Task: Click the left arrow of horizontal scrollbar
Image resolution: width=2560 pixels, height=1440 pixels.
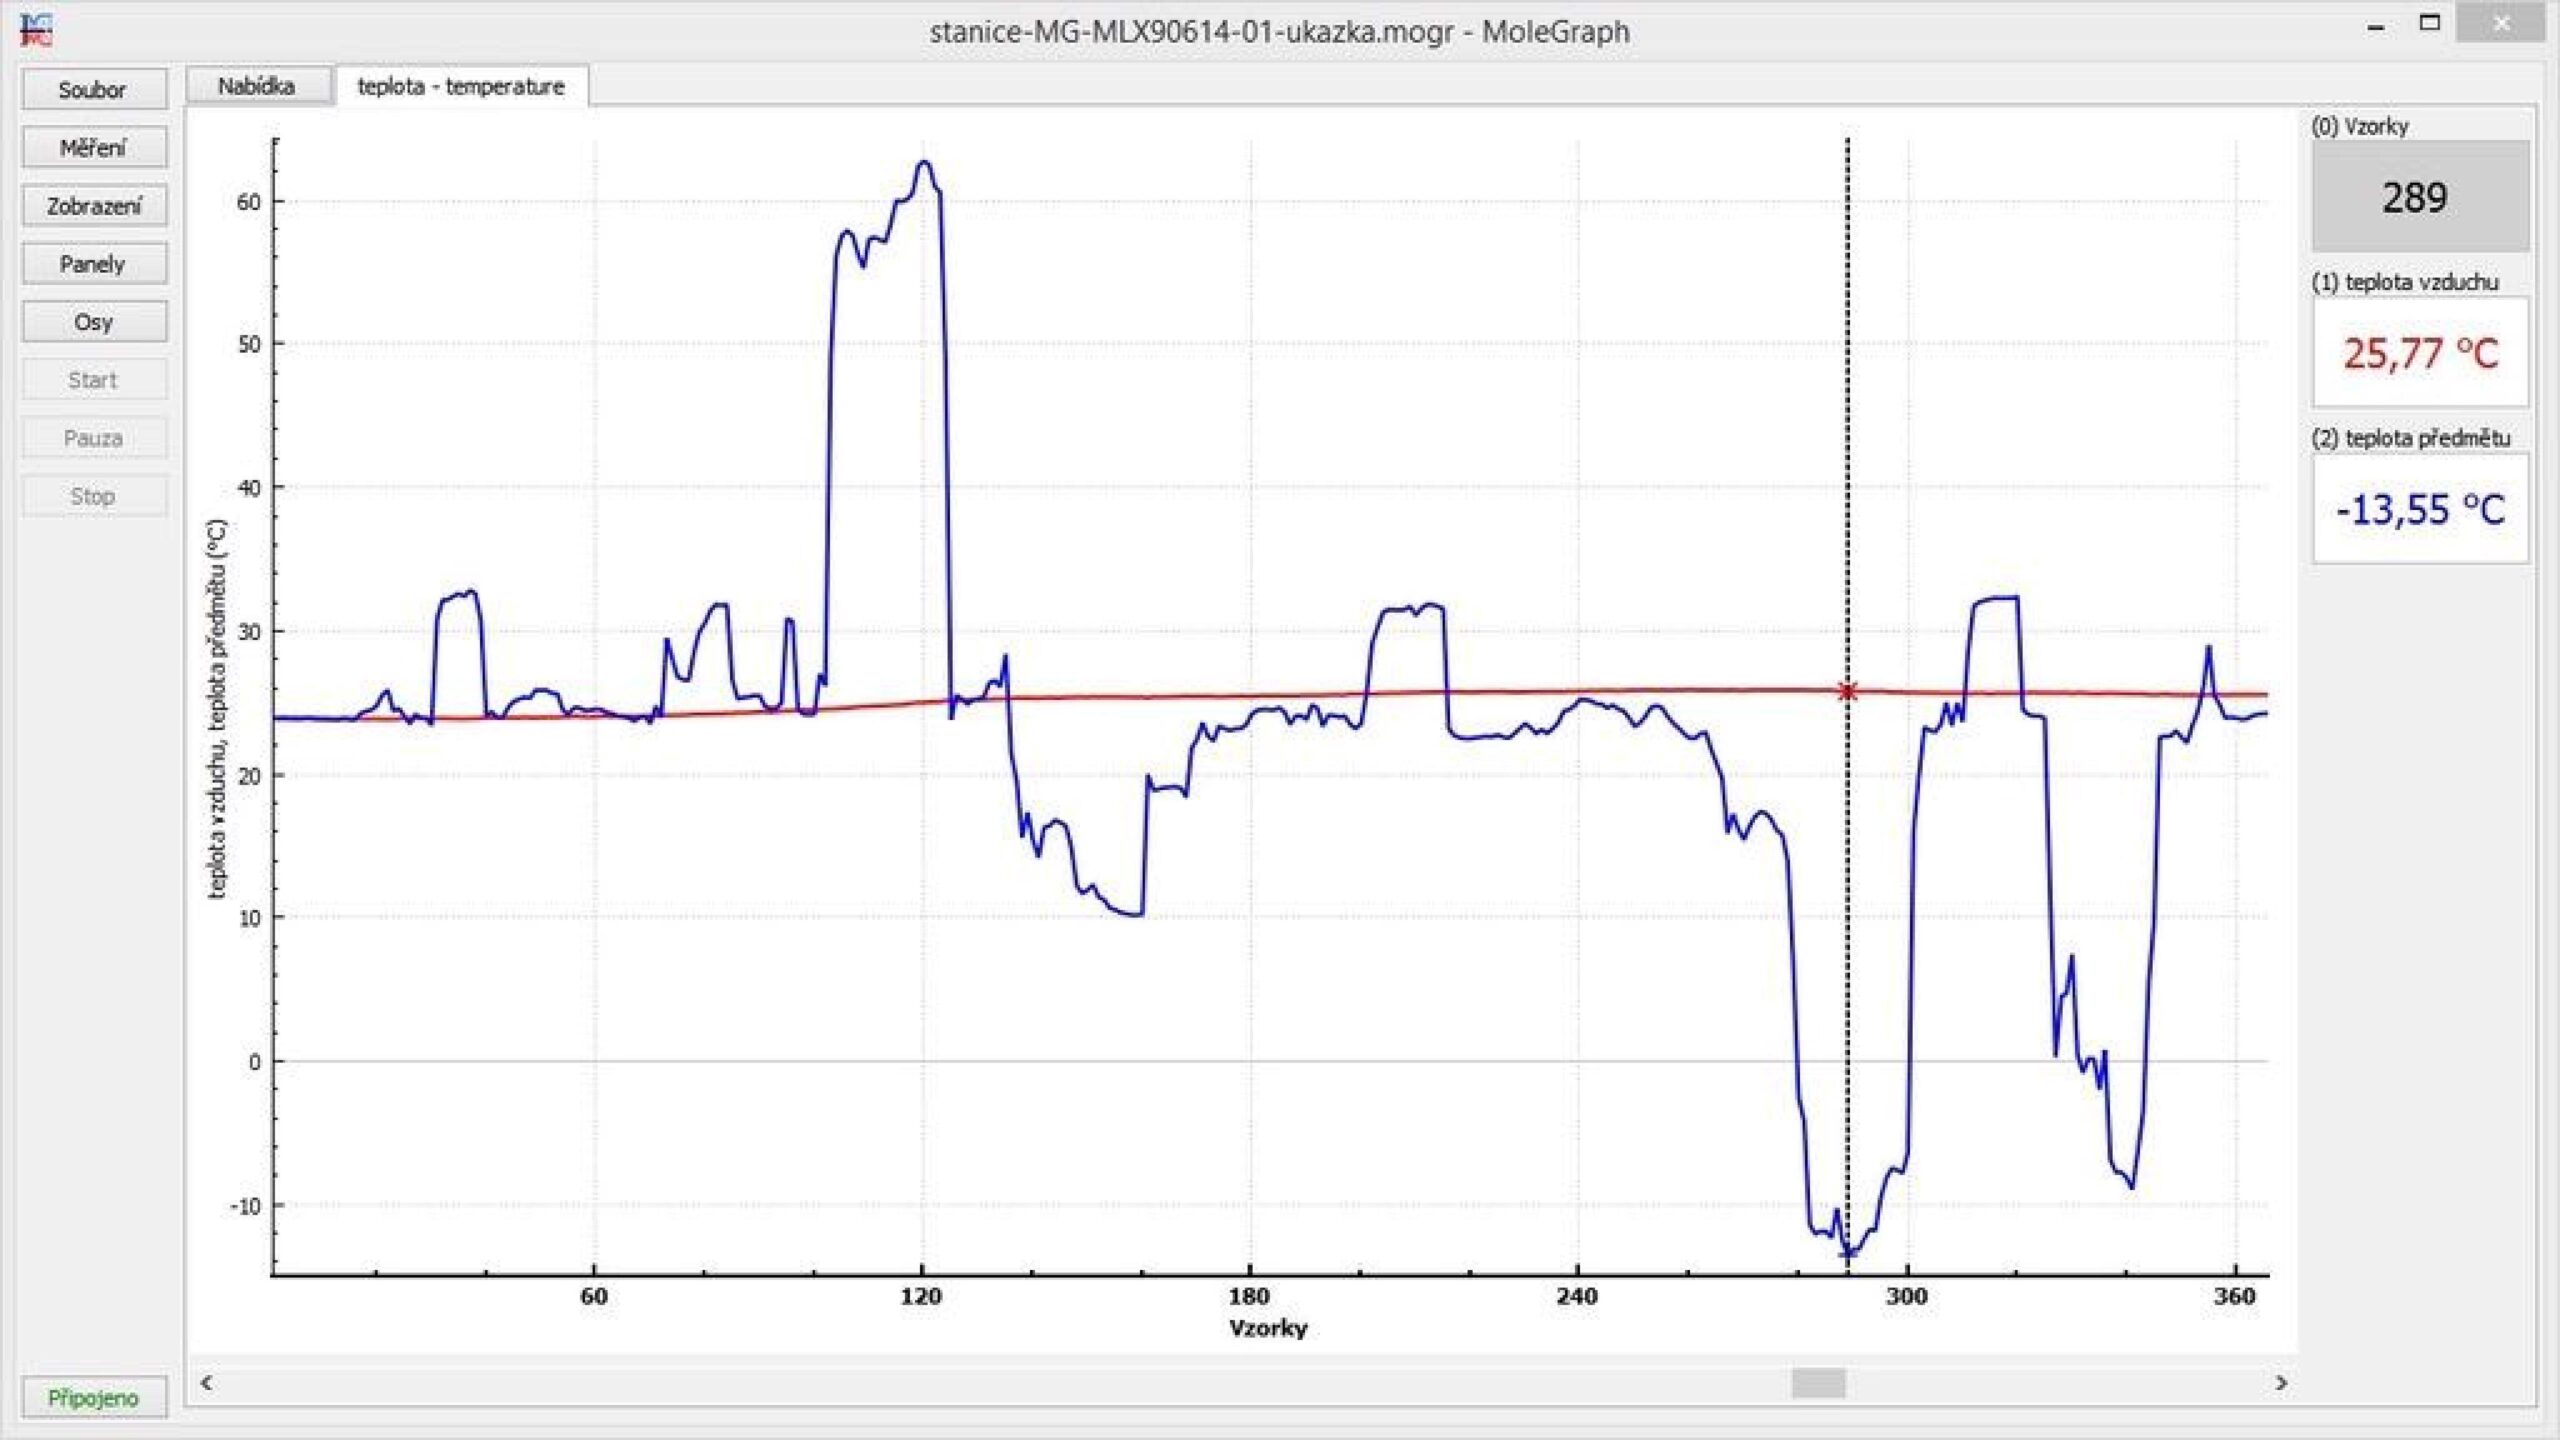Action: 206,1383
